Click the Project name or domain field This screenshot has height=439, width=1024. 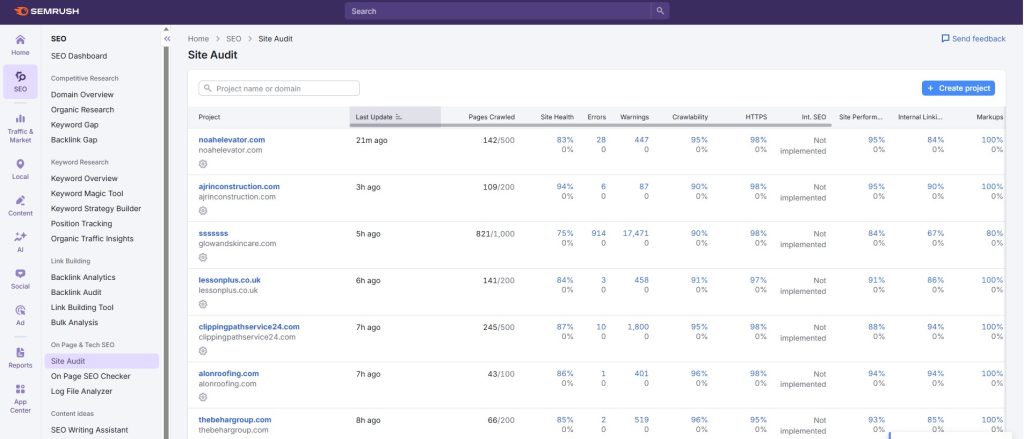279,88
